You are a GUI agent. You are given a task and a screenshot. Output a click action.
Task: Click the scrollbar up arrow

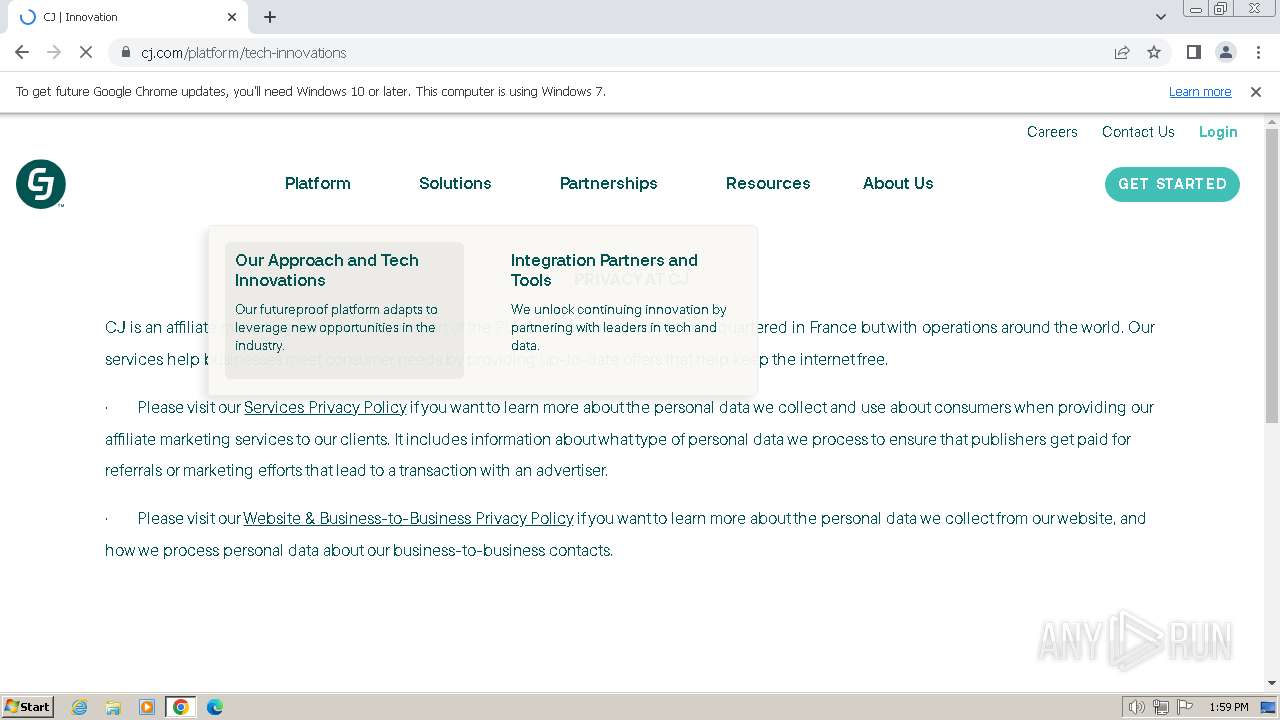pos(1272,122)
